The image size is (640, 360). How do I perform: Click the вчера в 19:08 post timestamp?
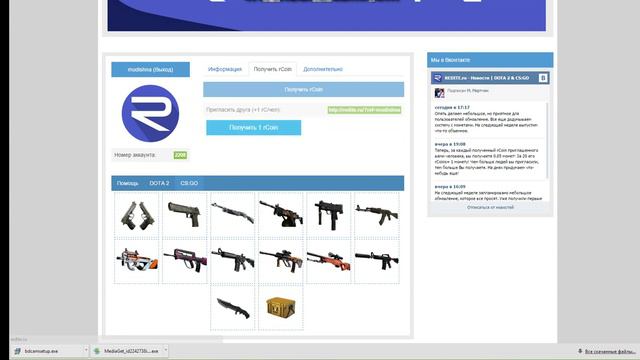449,144
